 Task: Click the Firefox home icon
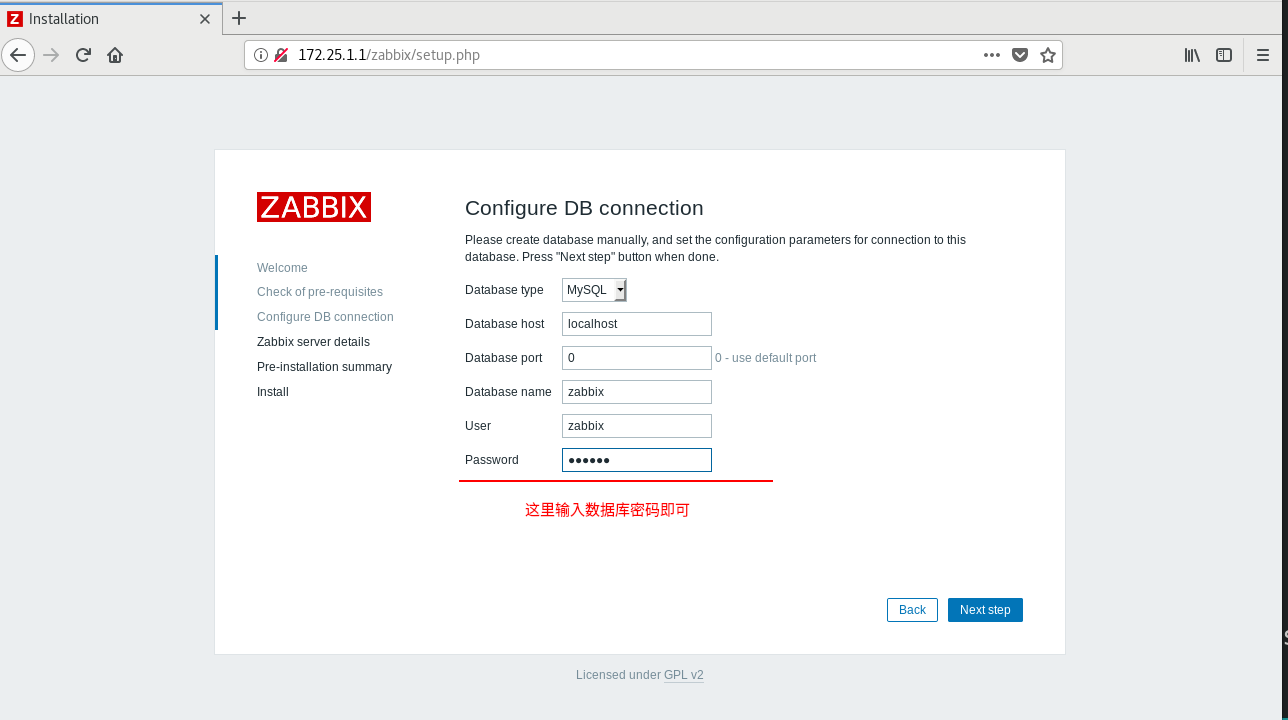(114, 55)
